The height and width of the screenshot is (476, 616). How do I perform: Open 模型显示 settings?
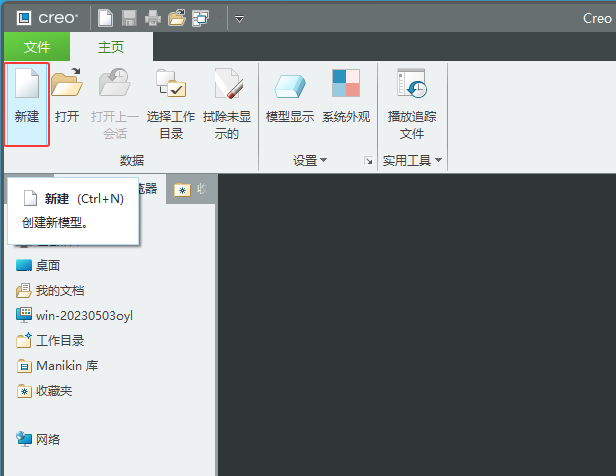(x=290, y=96)
